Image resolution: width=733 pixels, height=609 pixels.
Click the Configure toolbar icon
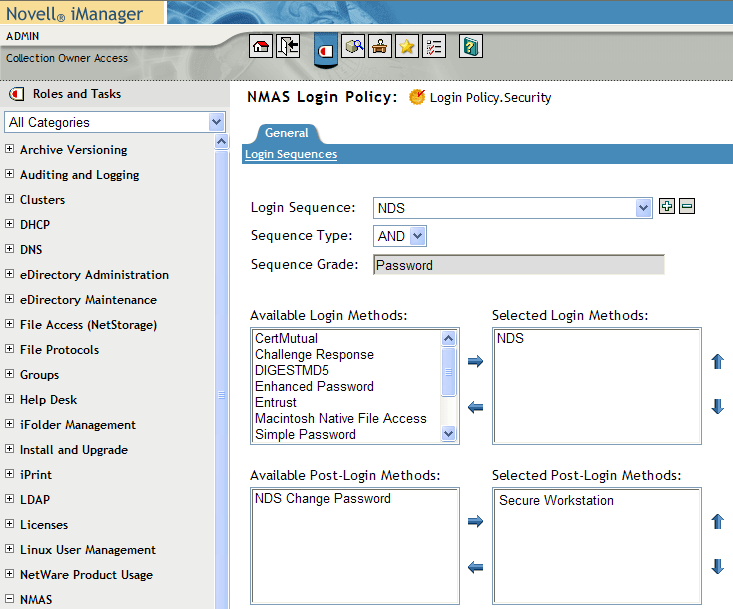(380, 46)
